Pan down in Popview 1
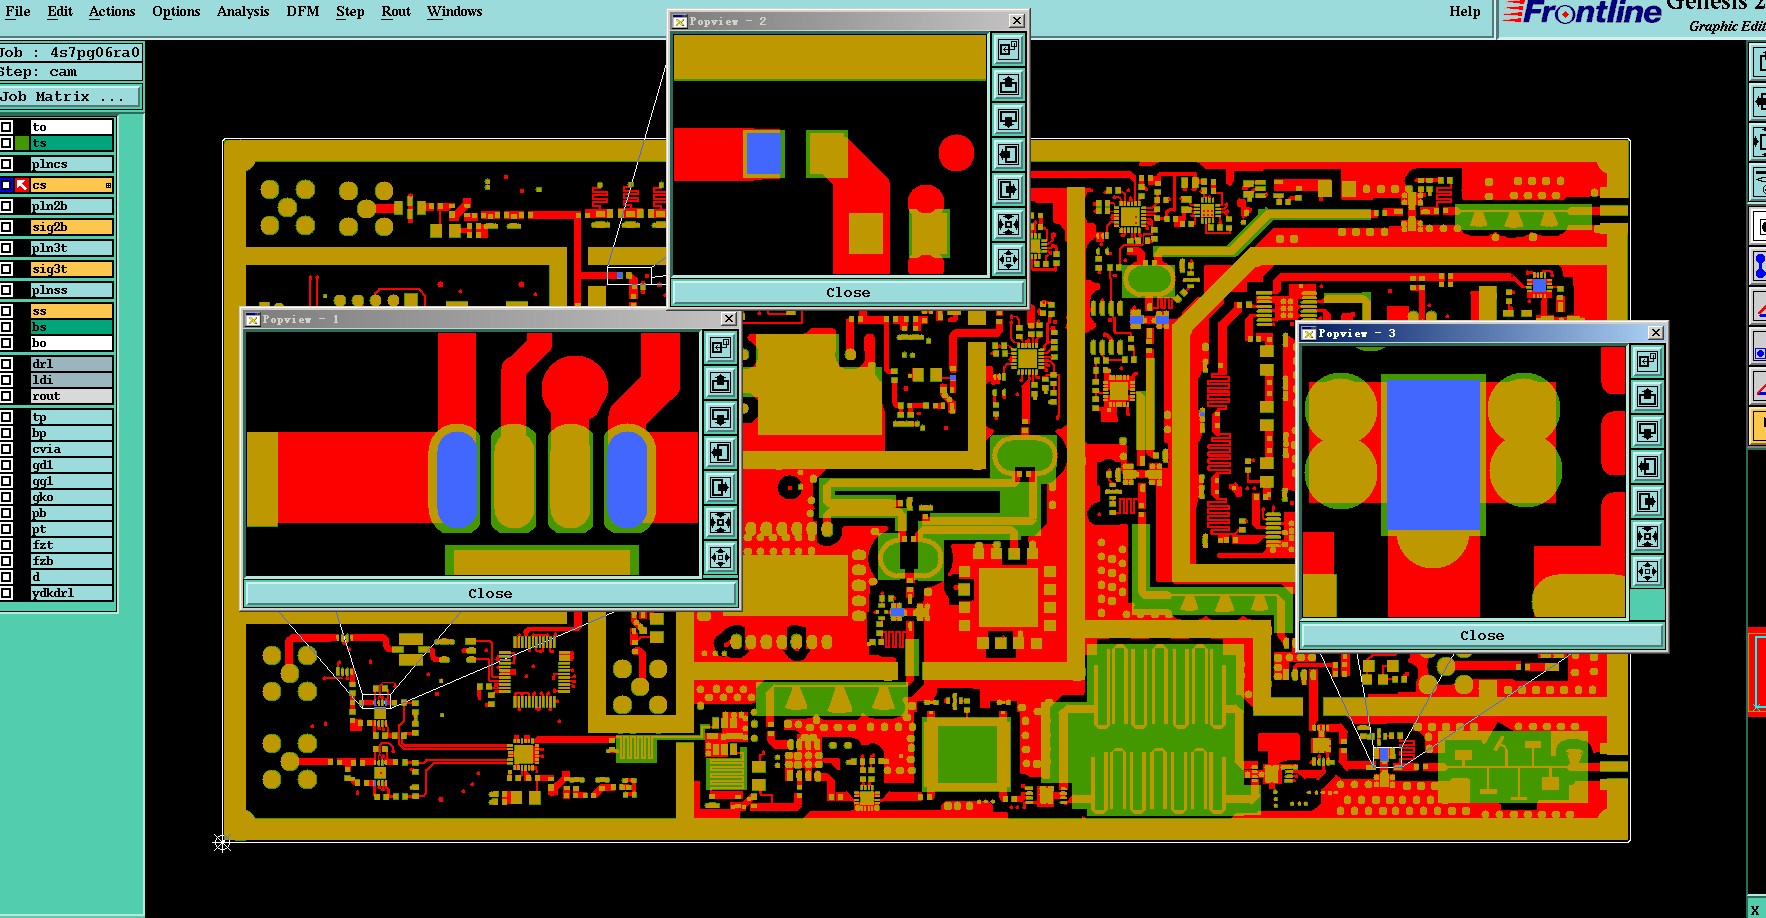This screenshot has height=918, width=1766. pyautogui.click(x=720, y=417)
